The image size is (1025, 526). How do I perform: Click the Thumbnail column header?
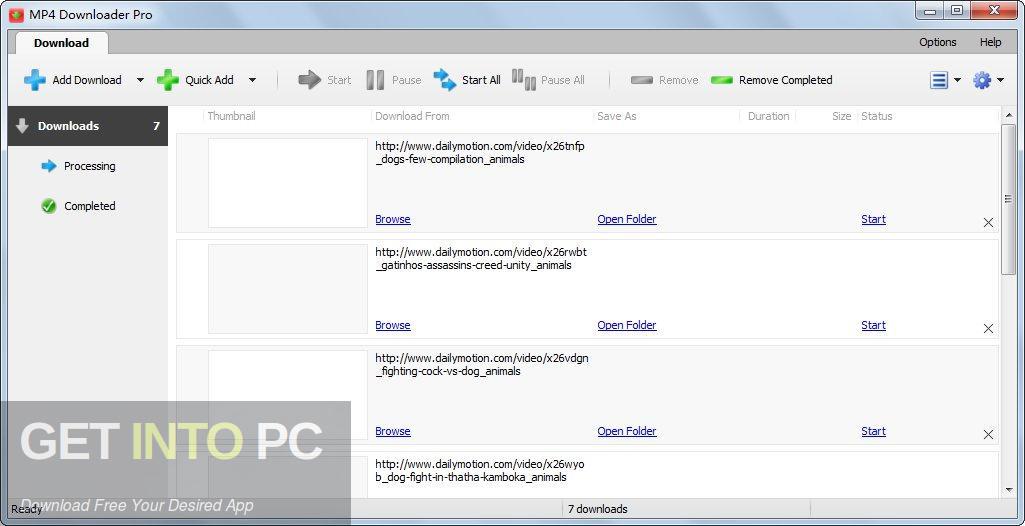[231, 116]
